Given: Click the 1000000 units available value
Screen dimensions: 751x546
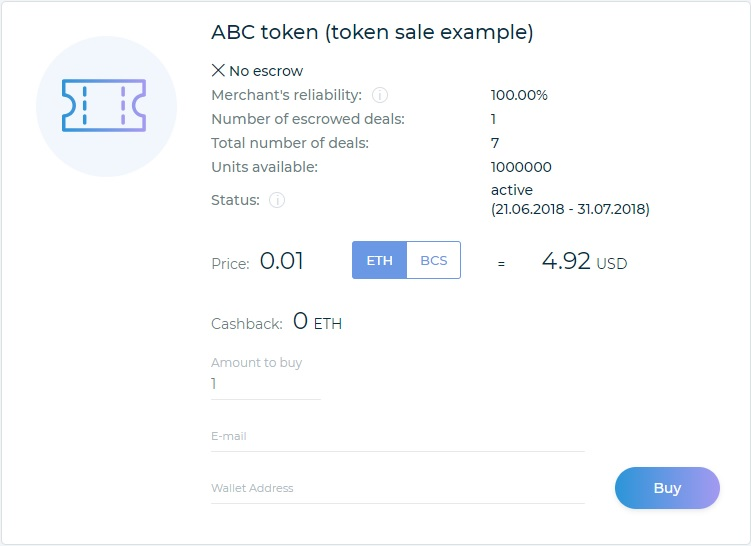Looking at the screenshot, I should (x=521, y=167).
